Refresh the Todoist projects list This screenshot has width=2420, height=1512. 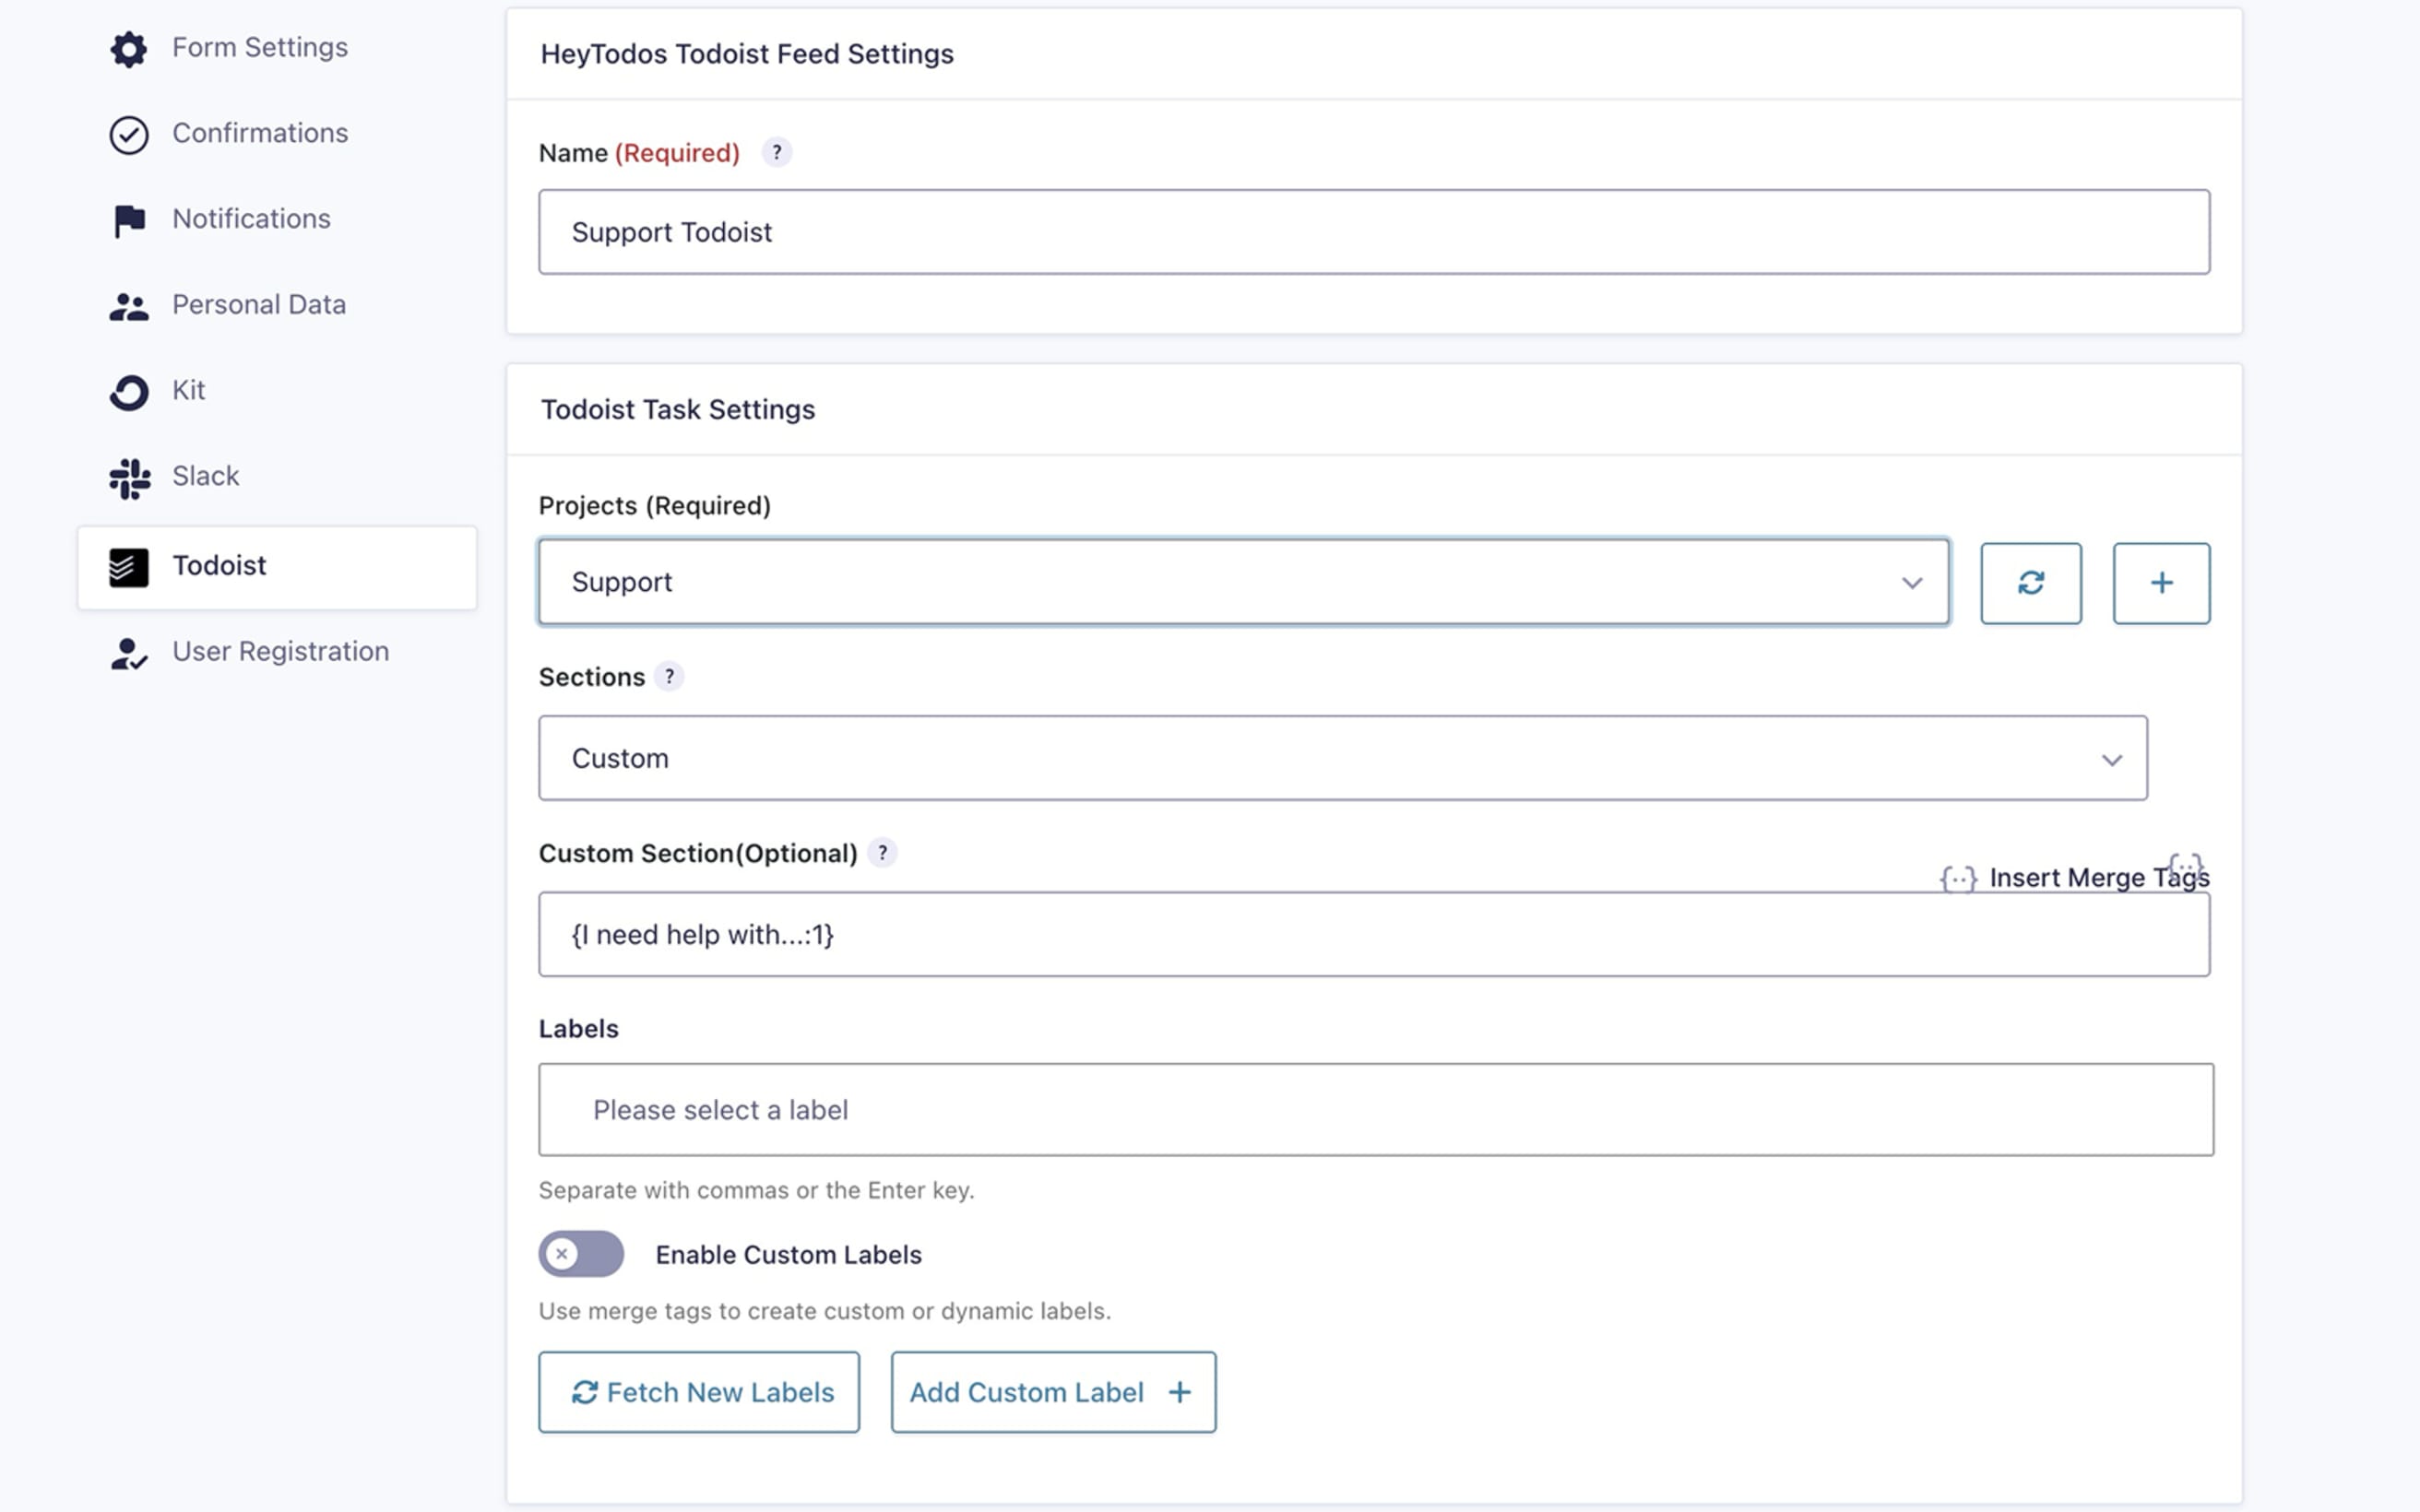tap(2030, 583)
